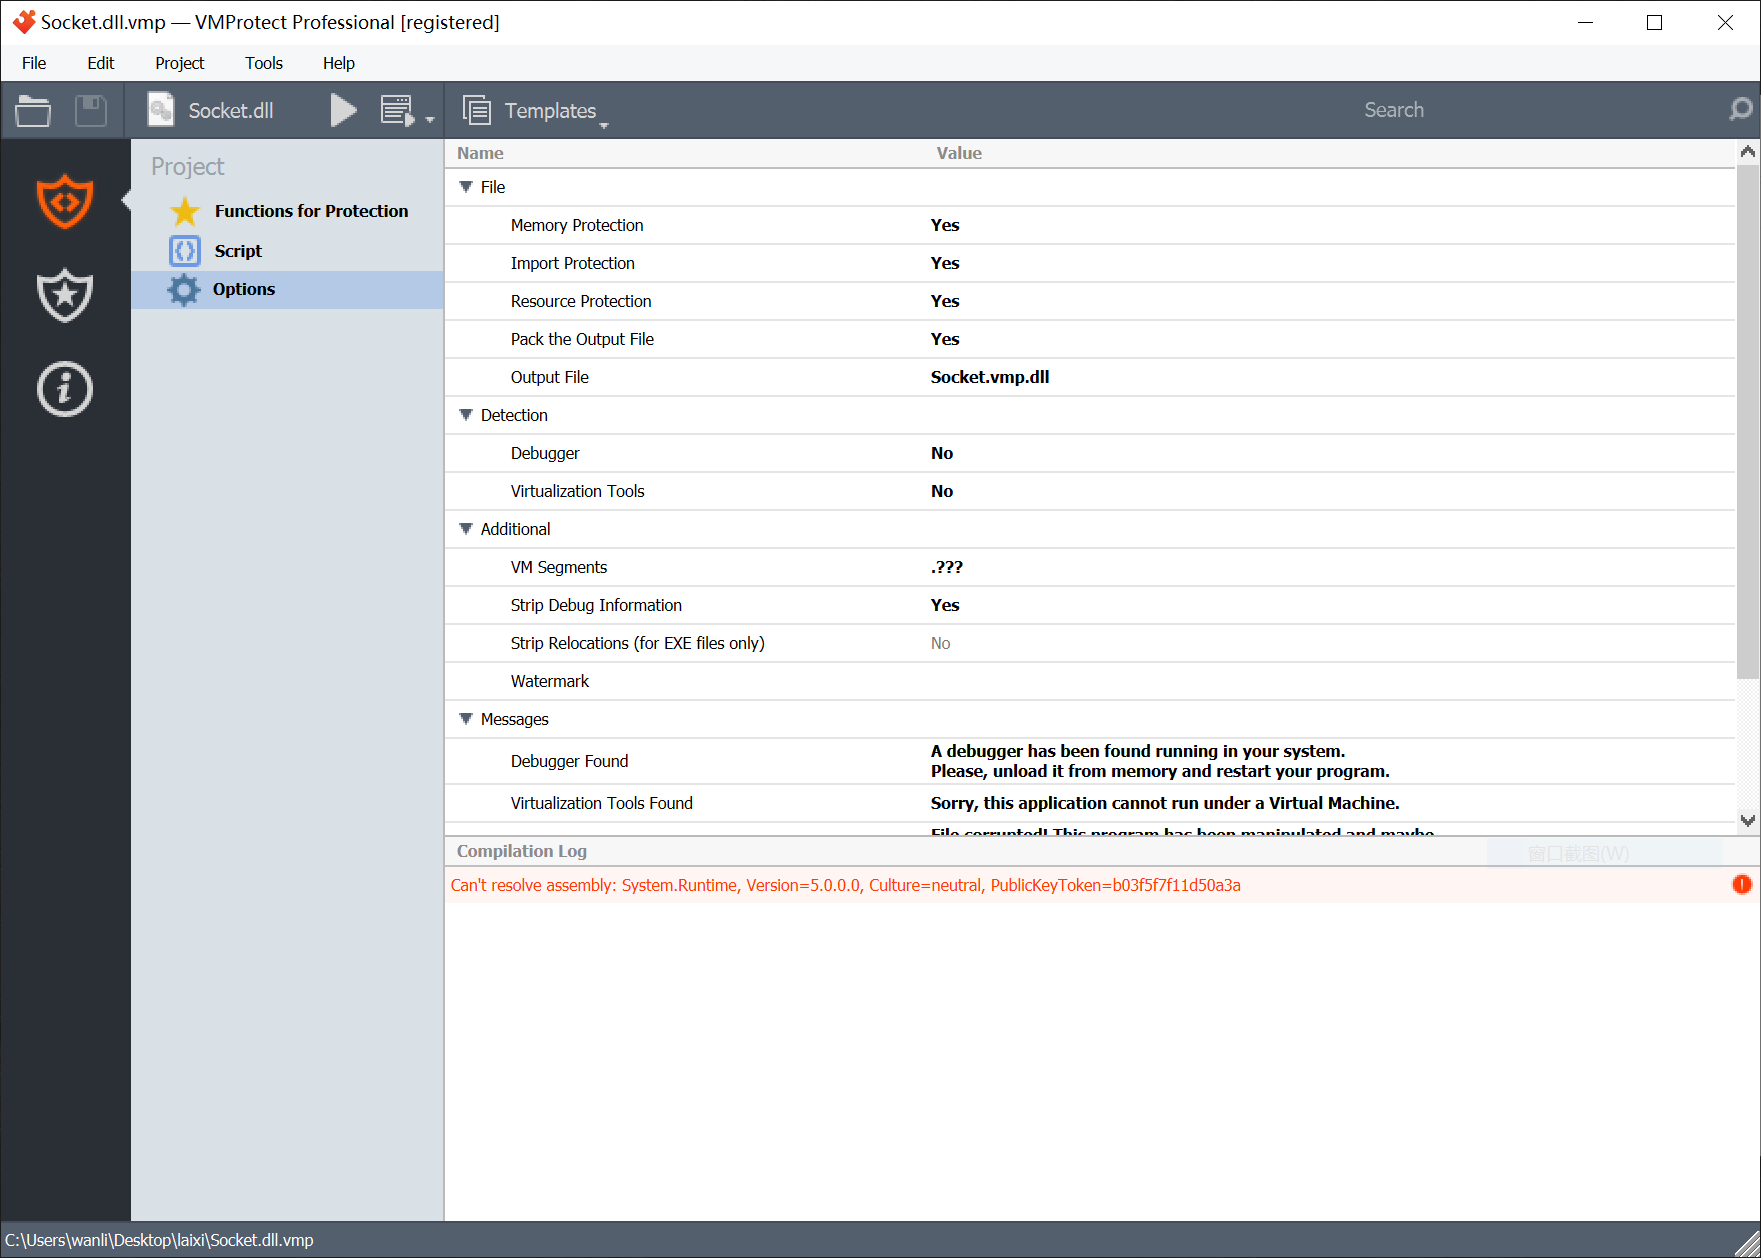This screenshot has height=1258, width=1761.
Task: Close the VMProtect window
Action: (x=1725, y=22)
